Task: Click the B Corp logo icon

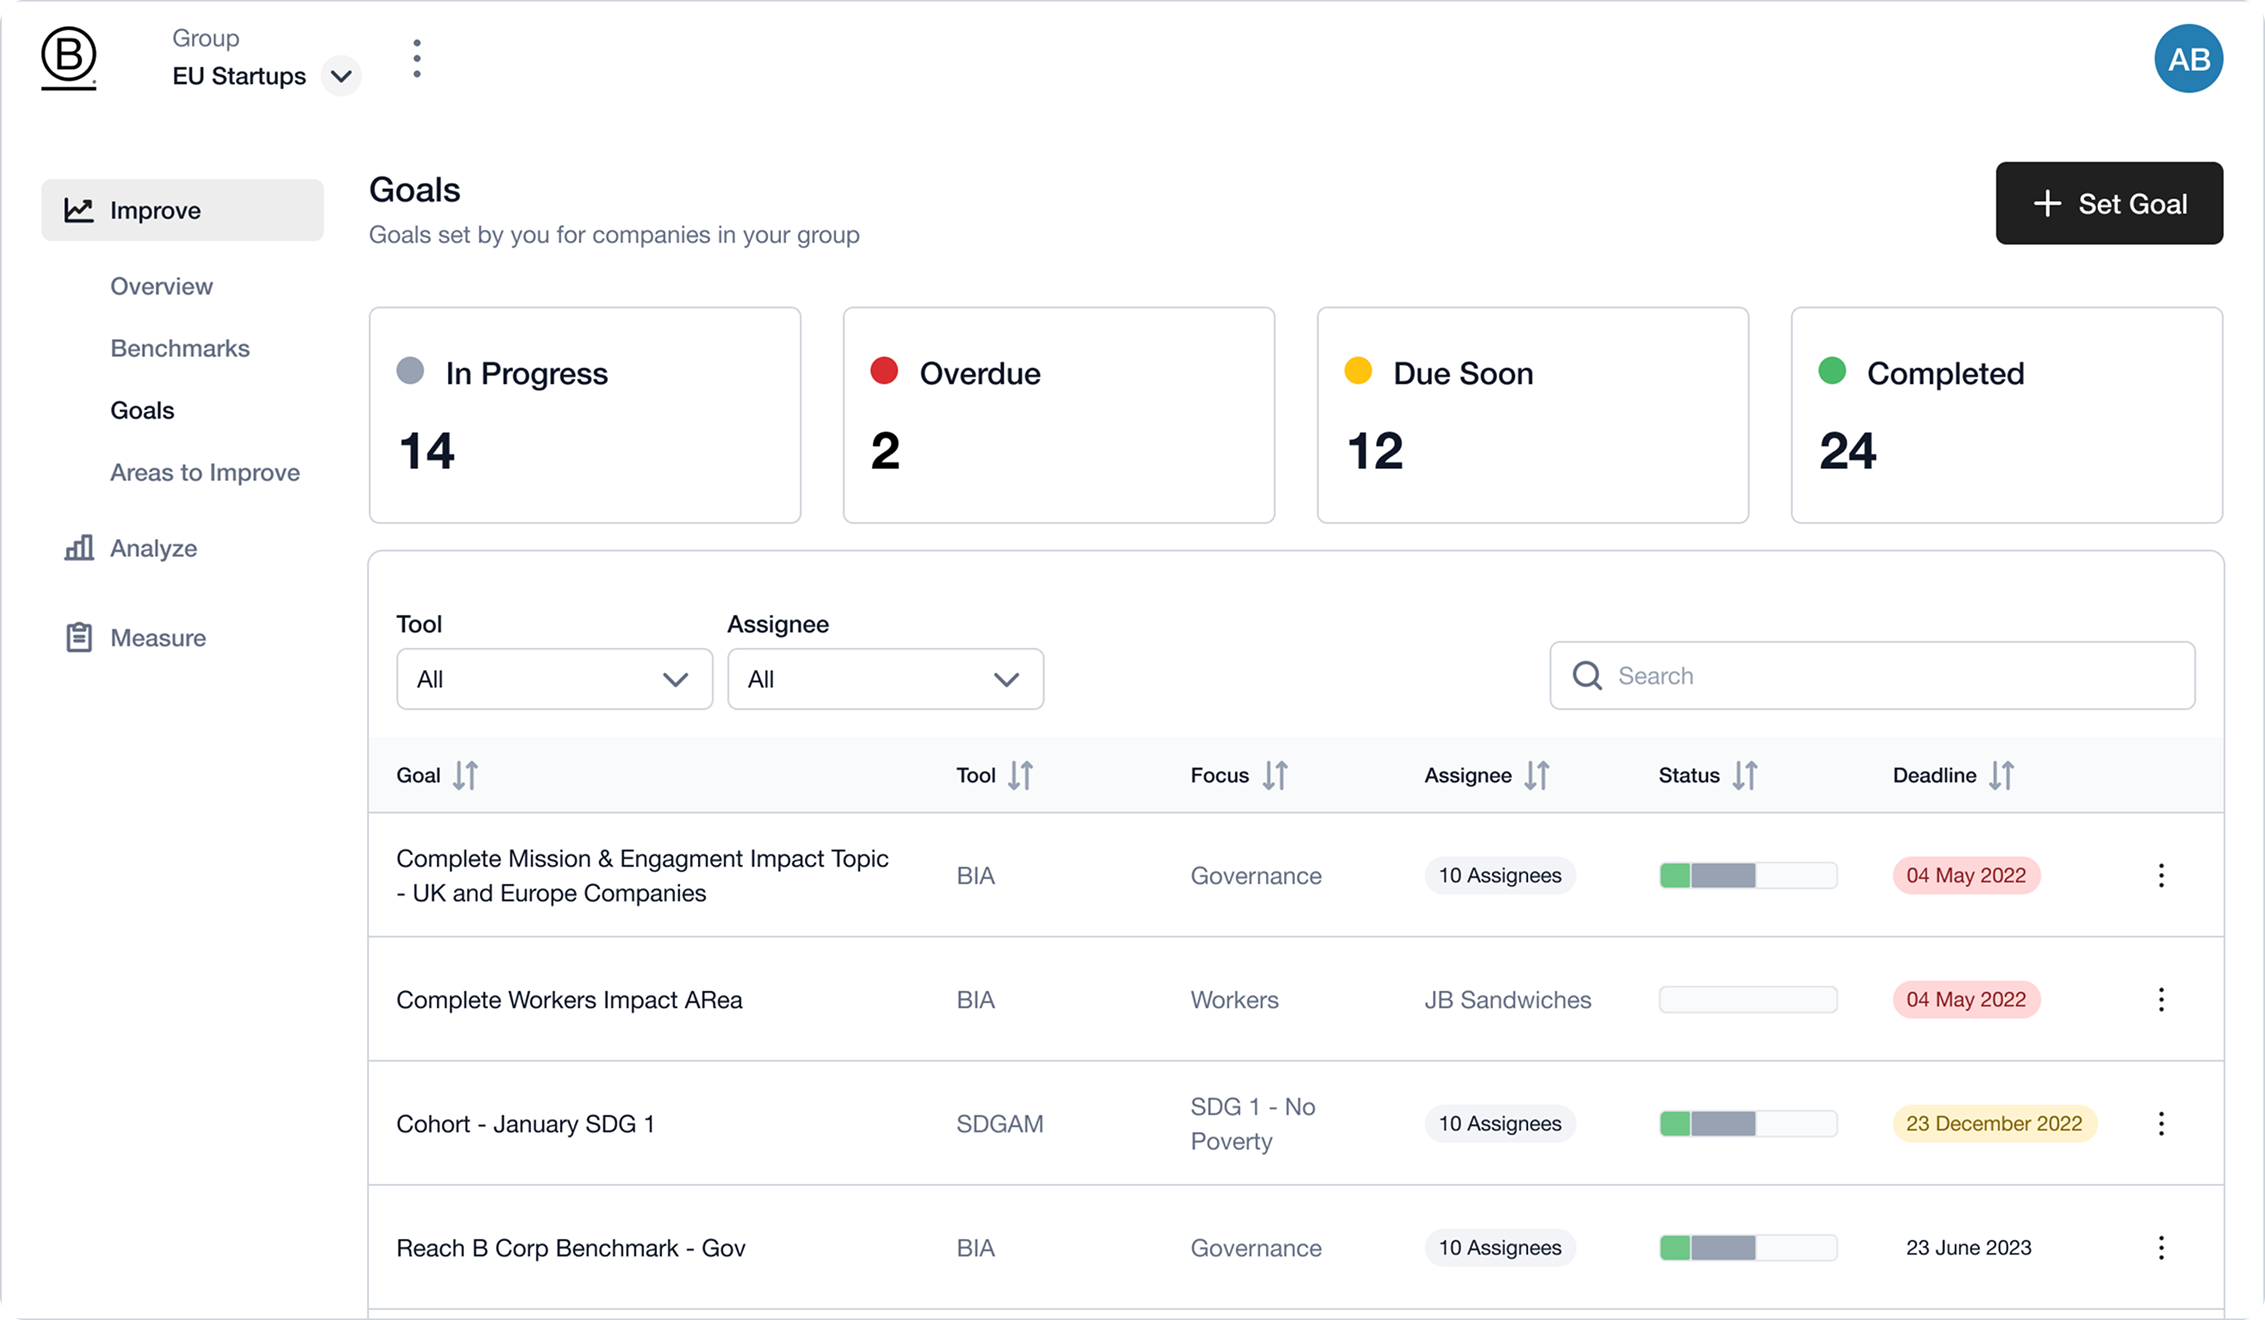Action: (68, 58)
